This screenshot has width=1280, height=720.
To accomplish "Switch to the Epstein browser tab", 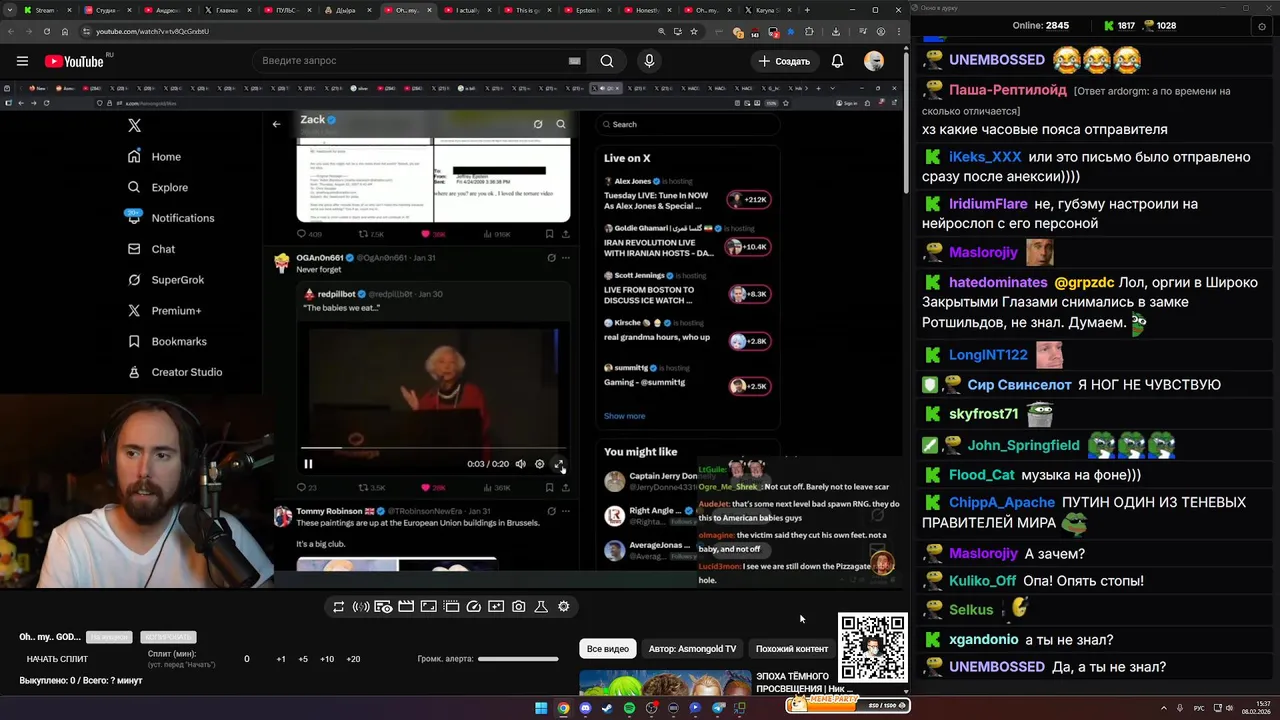I will click(x=589, y=10).
